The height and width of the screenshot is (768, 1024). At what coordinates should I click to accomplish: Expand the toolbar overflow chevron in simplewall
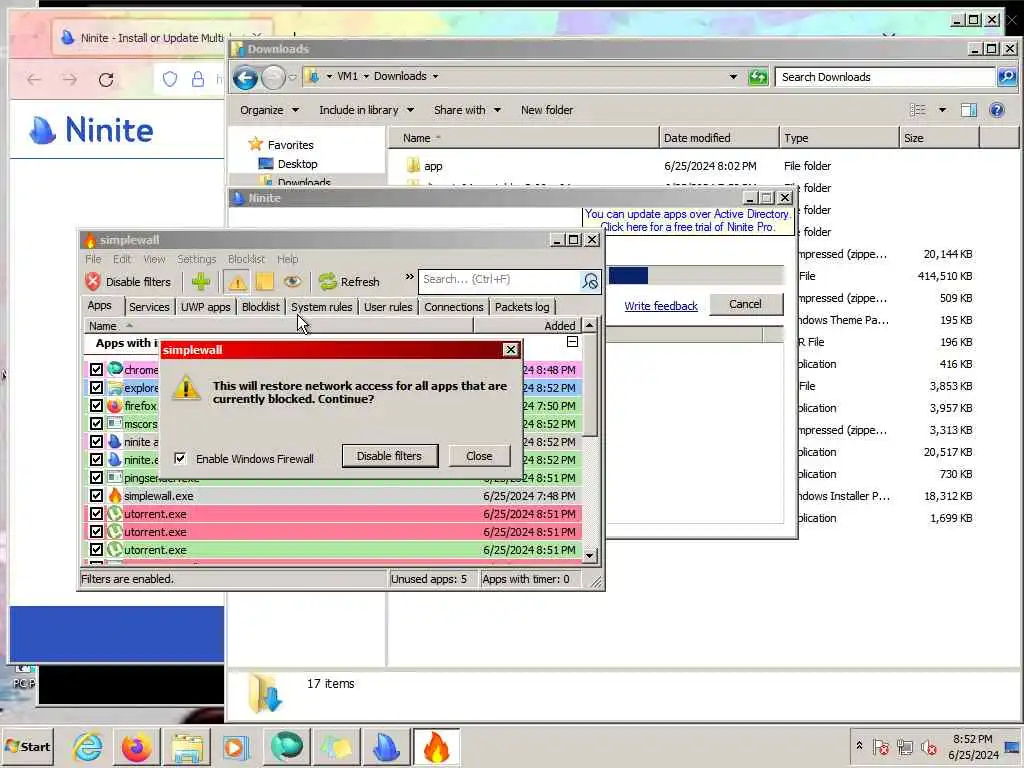point(409,277)
